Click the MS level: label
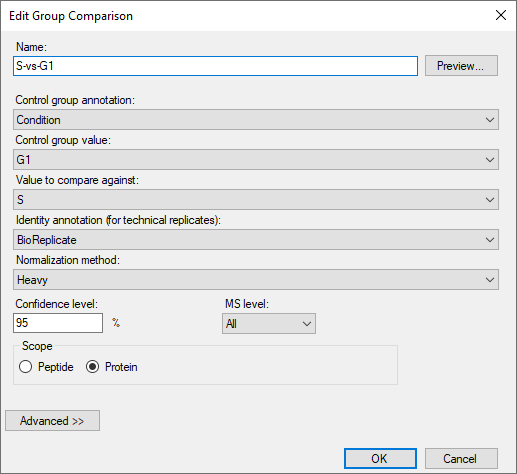 (247, 304)
